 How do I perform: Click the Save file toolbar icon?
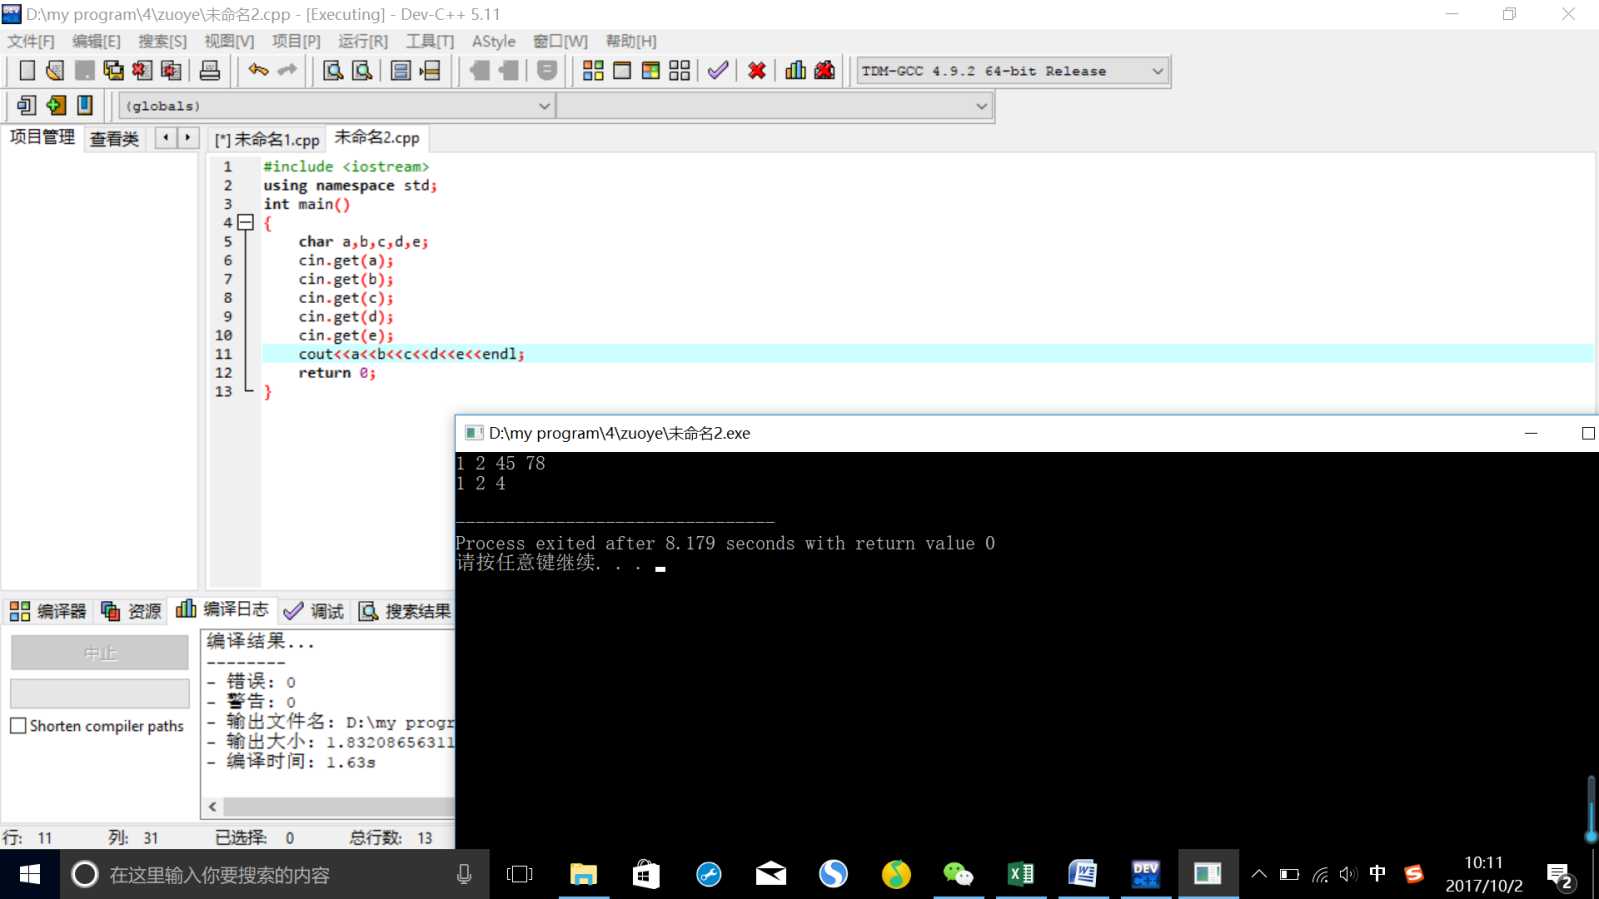pos(84,70)
